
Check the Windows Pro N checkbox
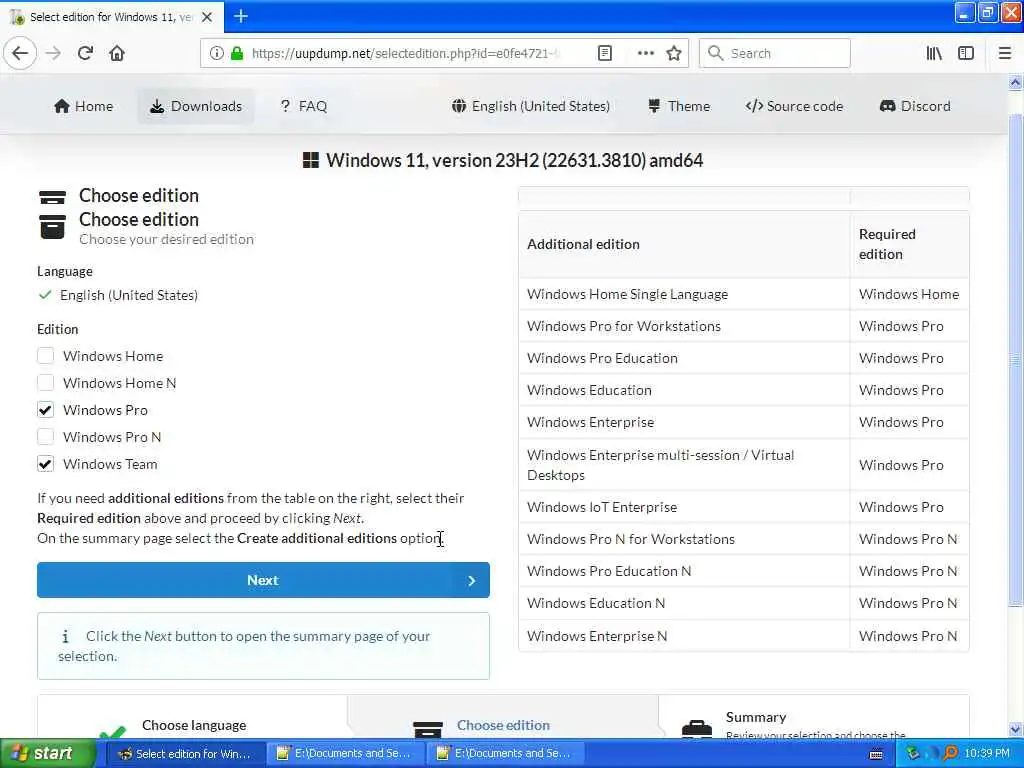pos(45,436)
